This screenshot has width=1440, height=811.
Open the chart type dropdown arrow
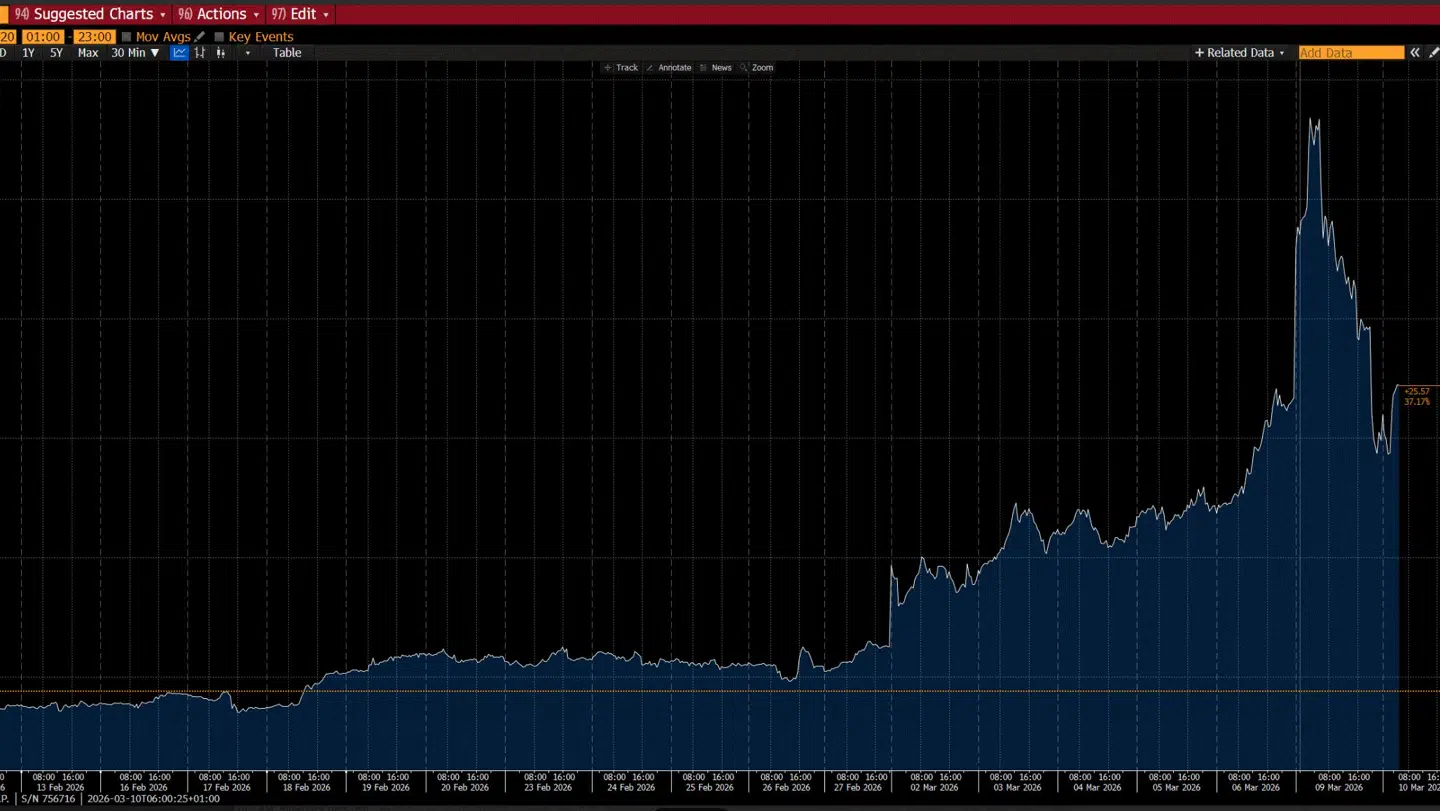coord(248,53)
